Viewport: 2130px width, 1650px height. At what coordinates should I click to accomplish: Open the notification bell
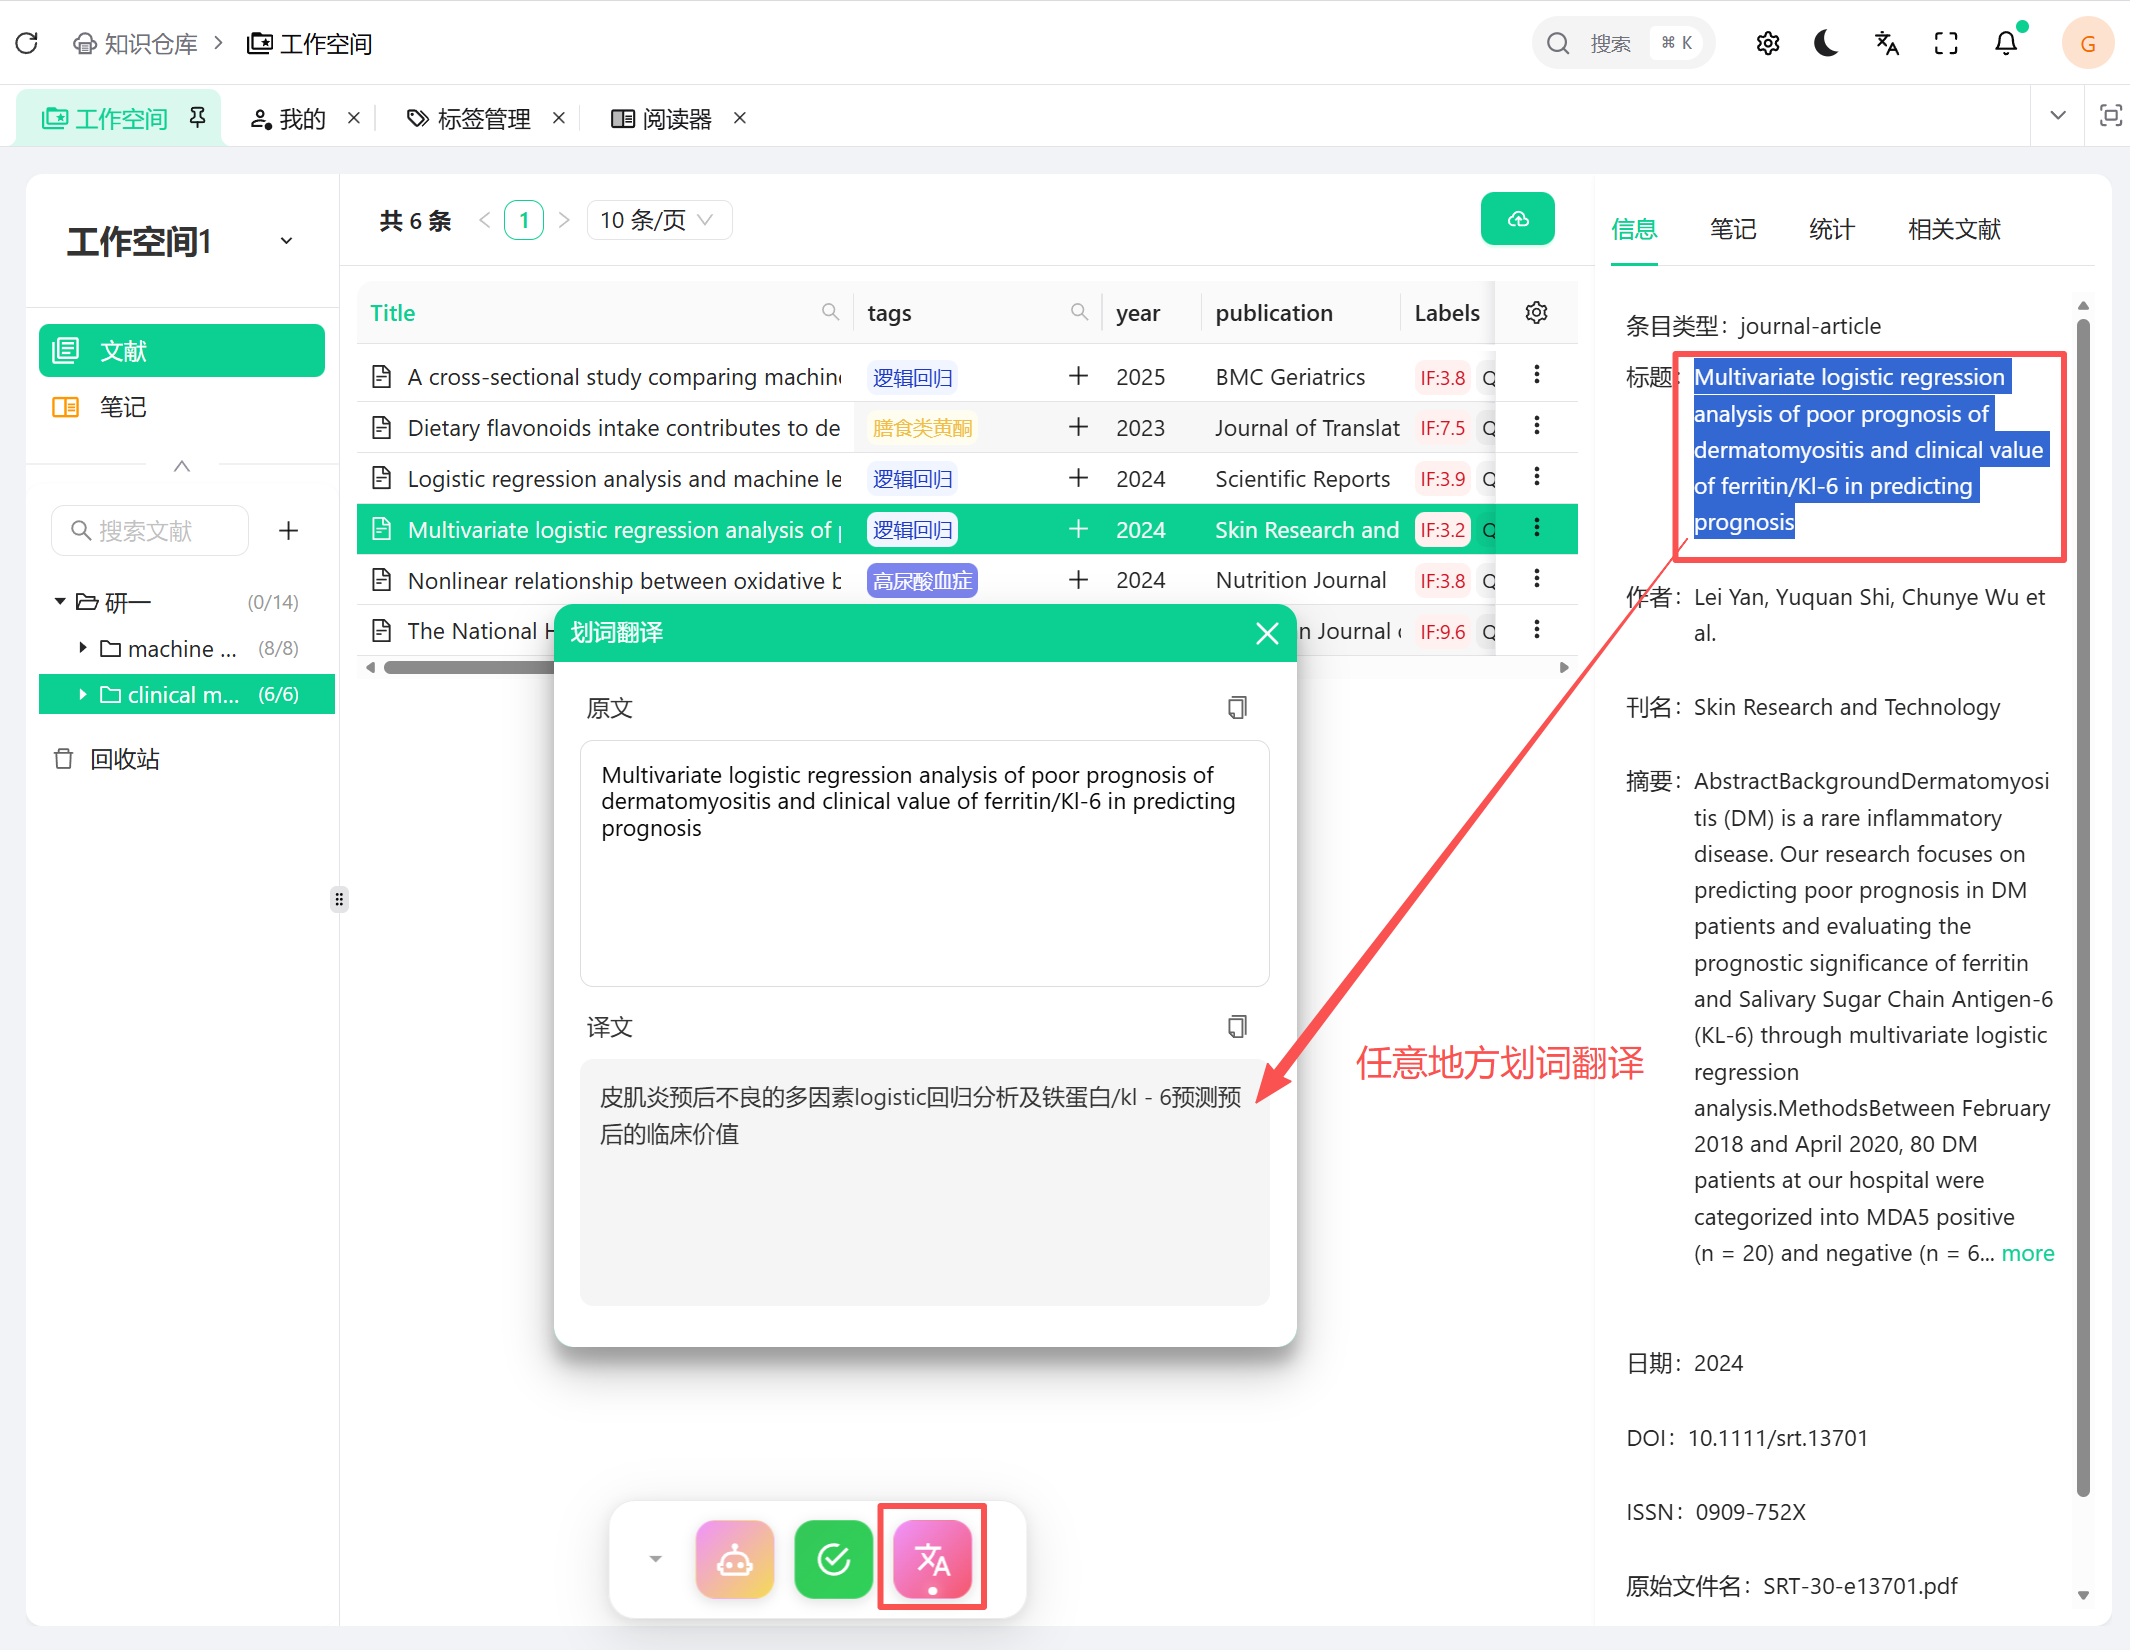click(2007, 42)
